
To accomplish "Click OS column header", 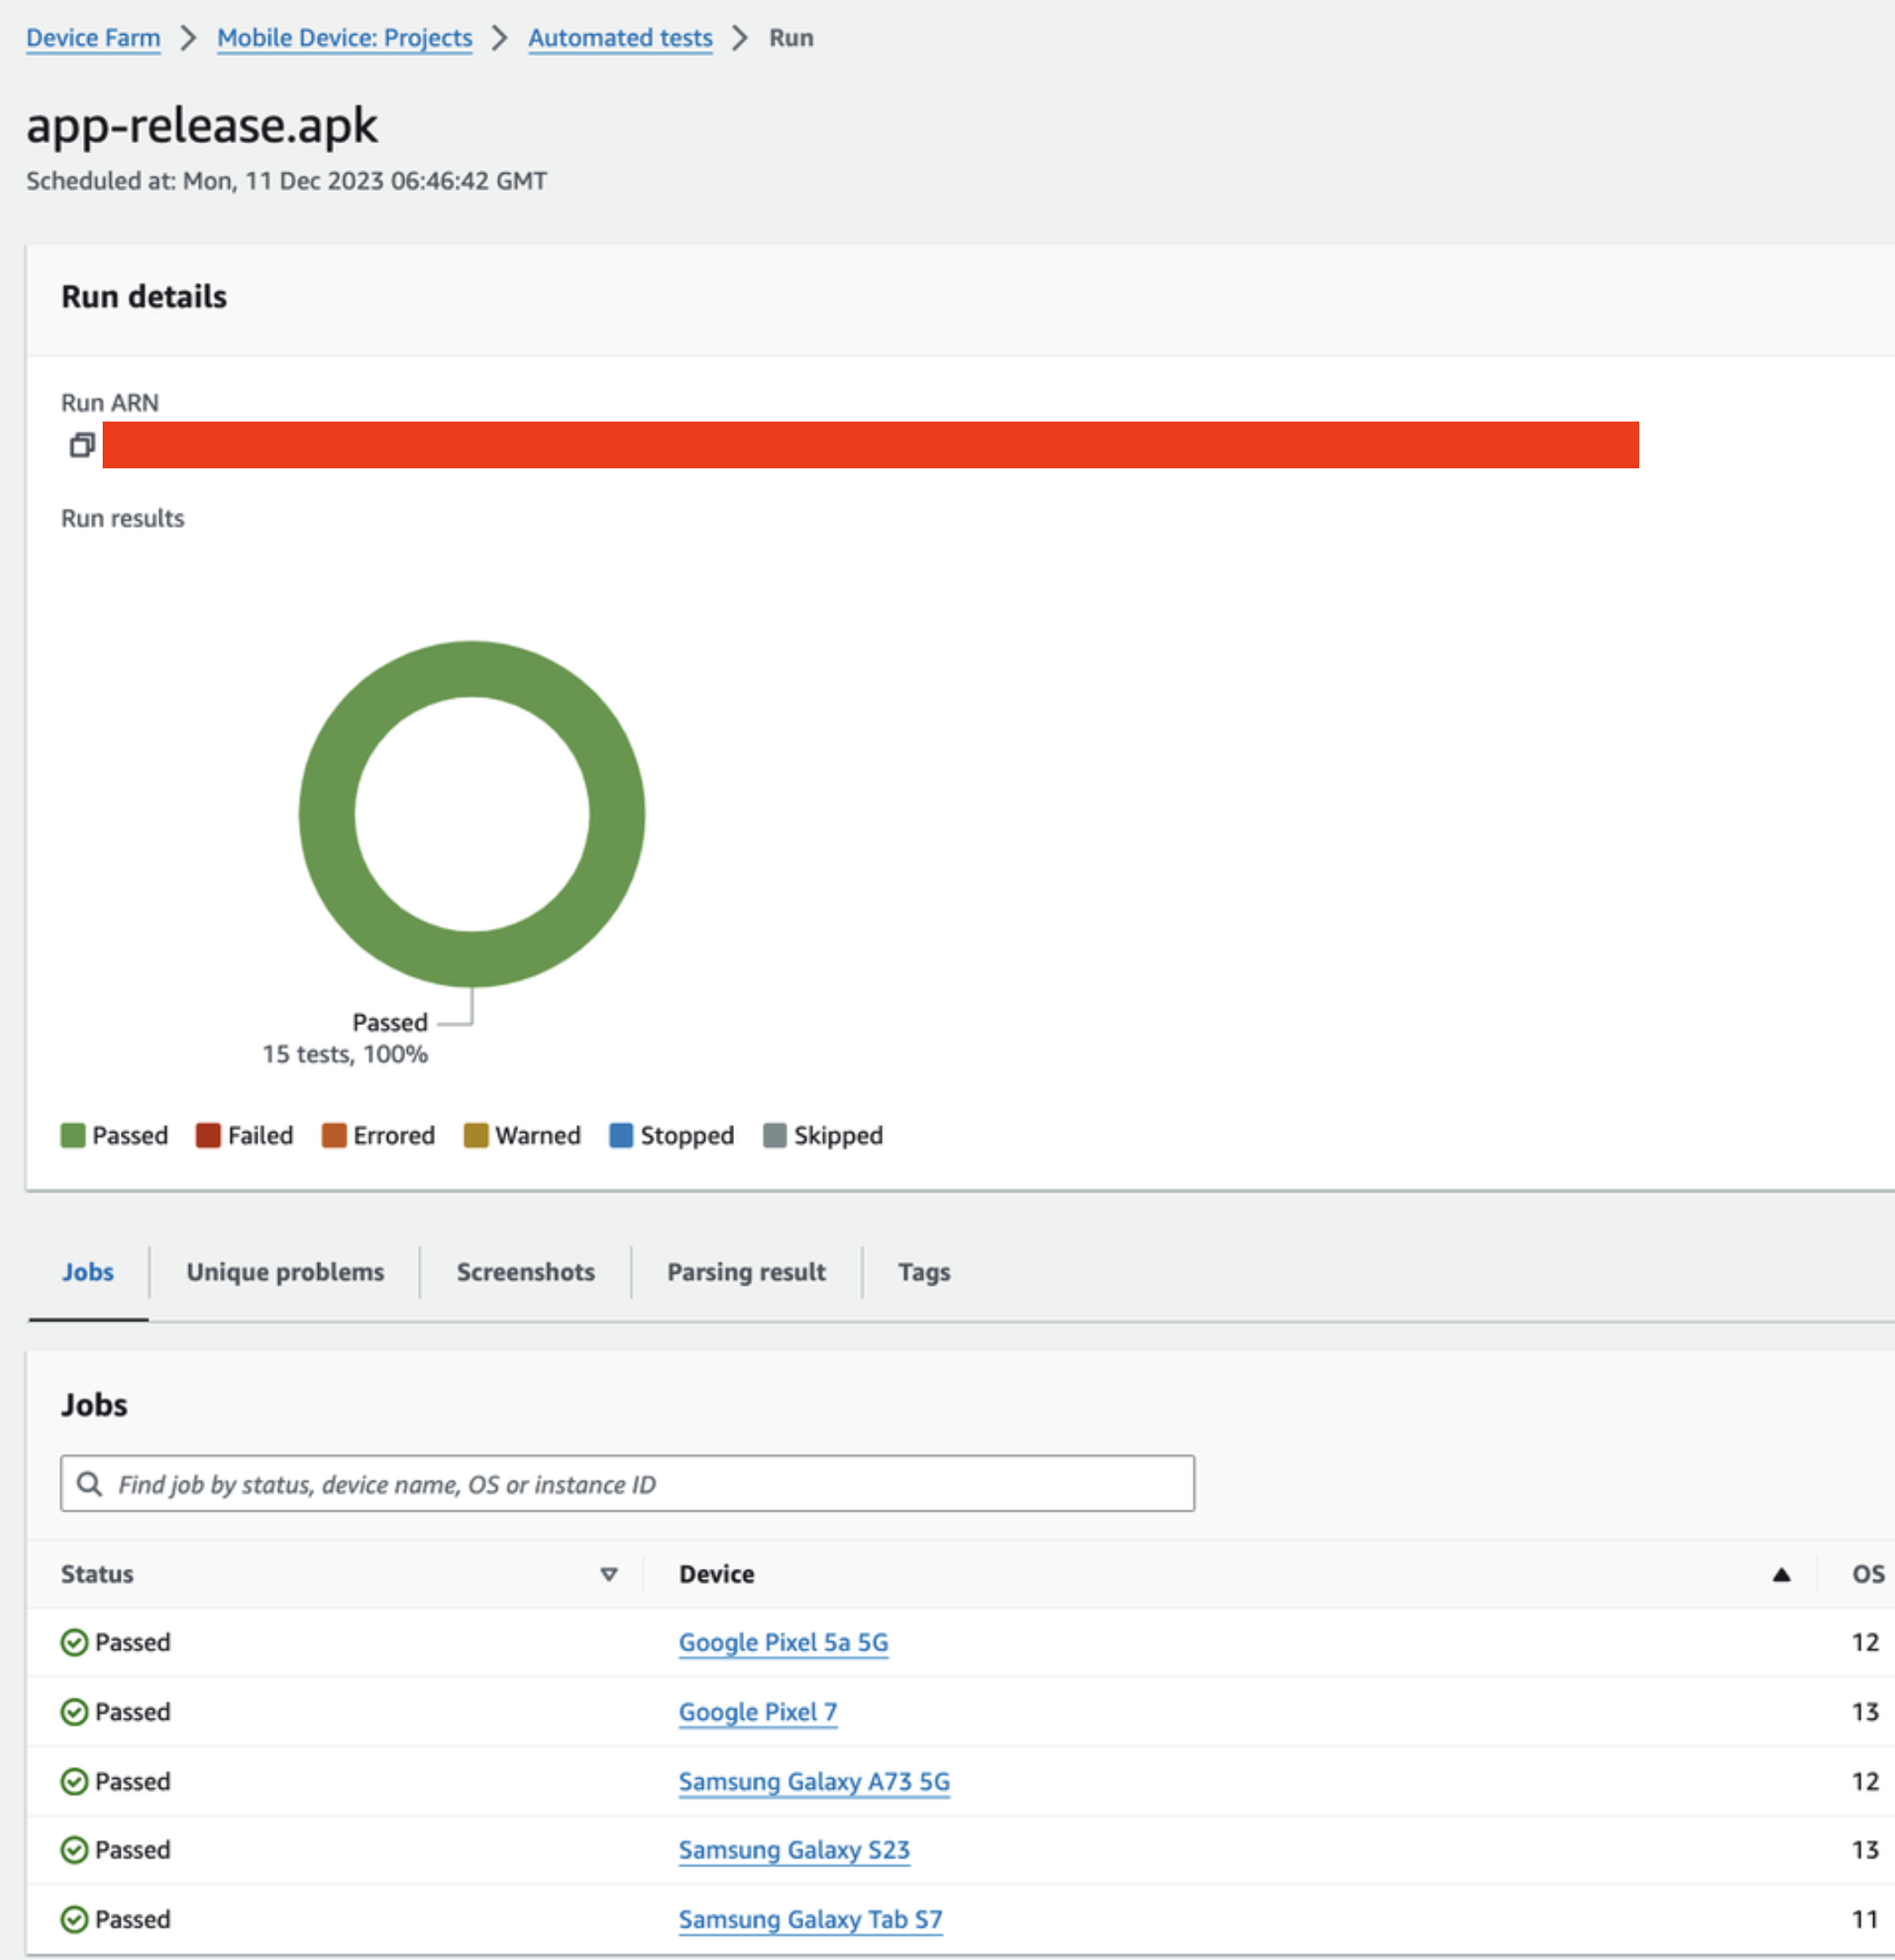I will [1867, 1574].
